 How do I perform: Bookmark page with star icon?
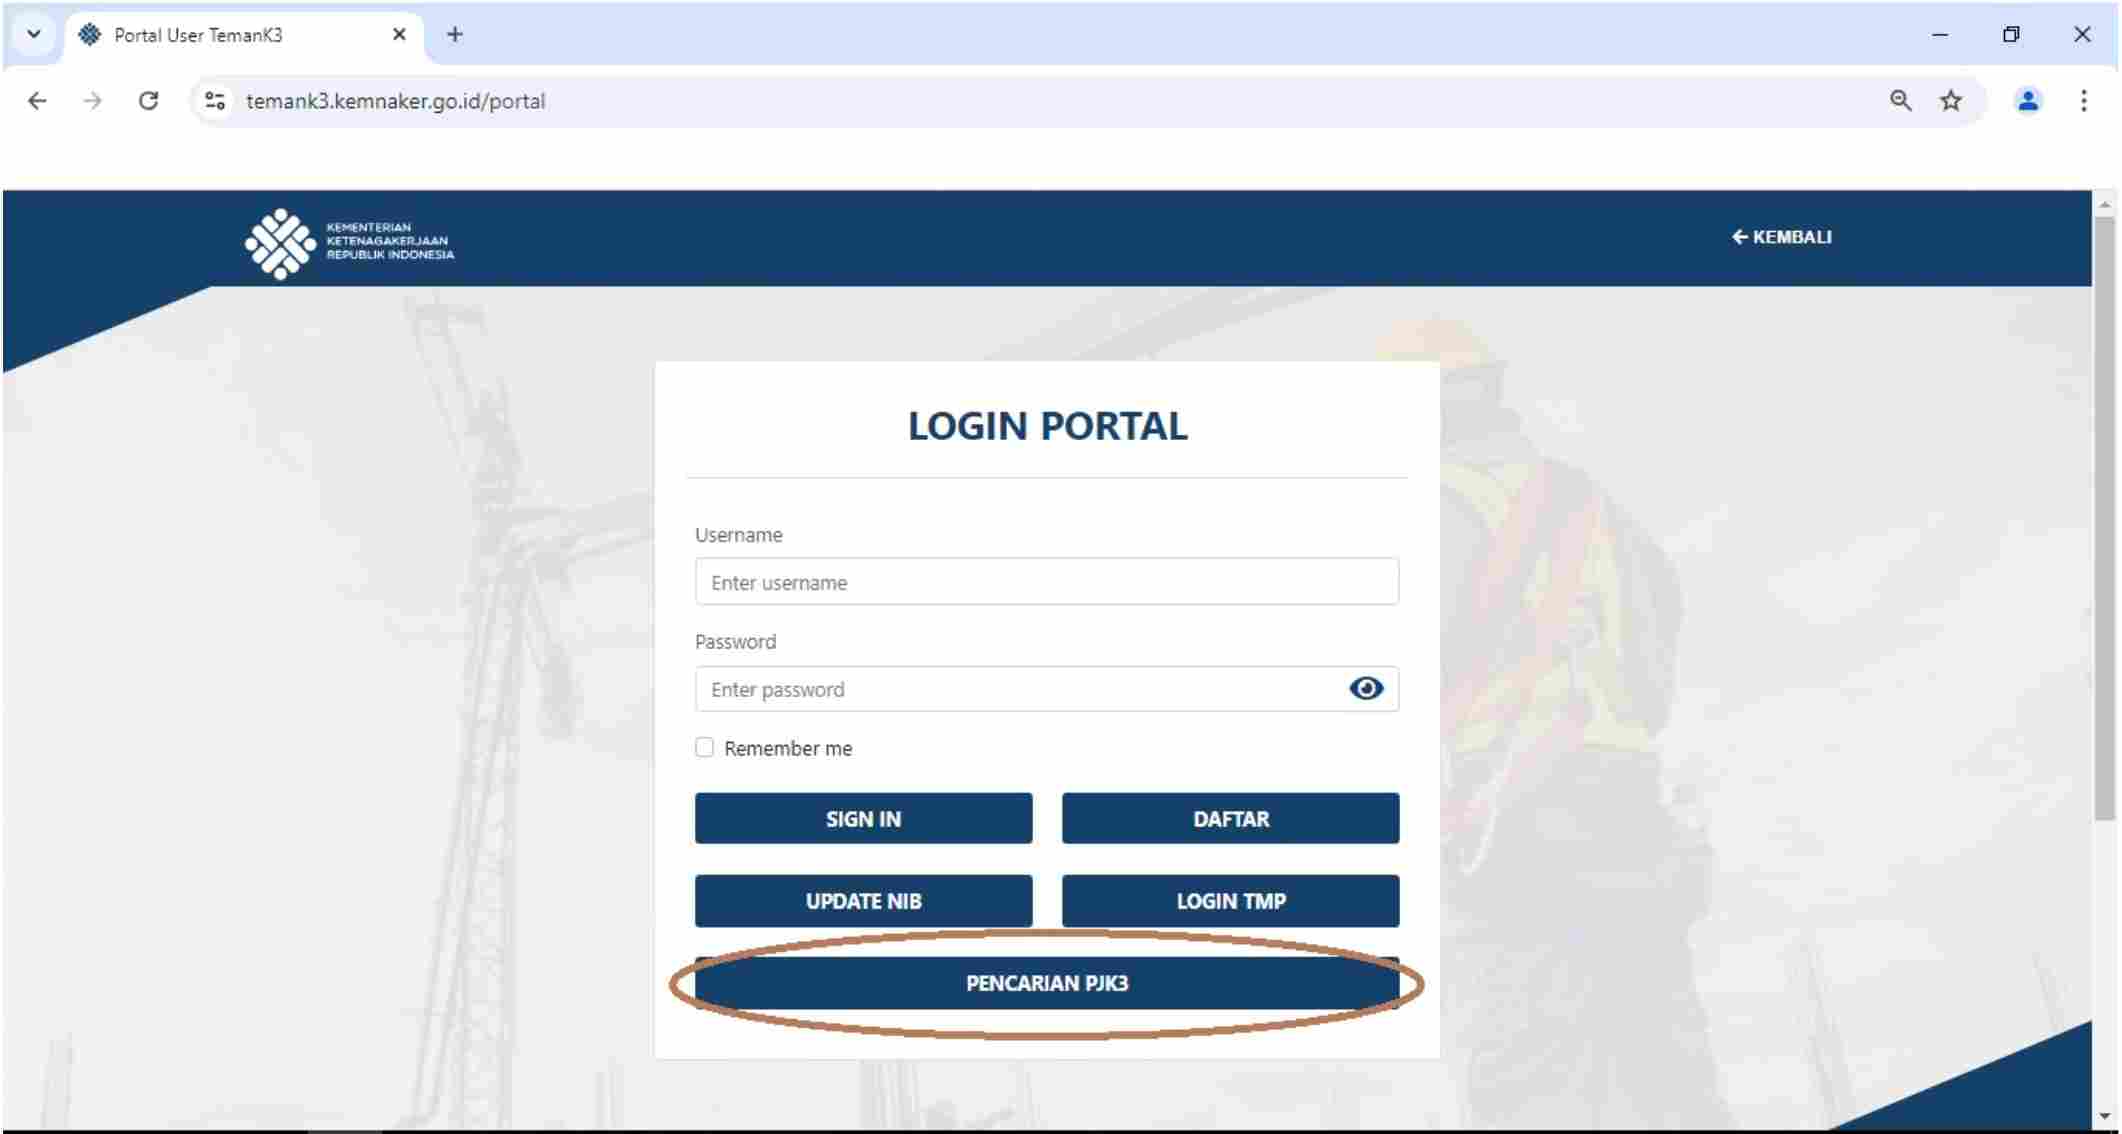point(1950,101)
